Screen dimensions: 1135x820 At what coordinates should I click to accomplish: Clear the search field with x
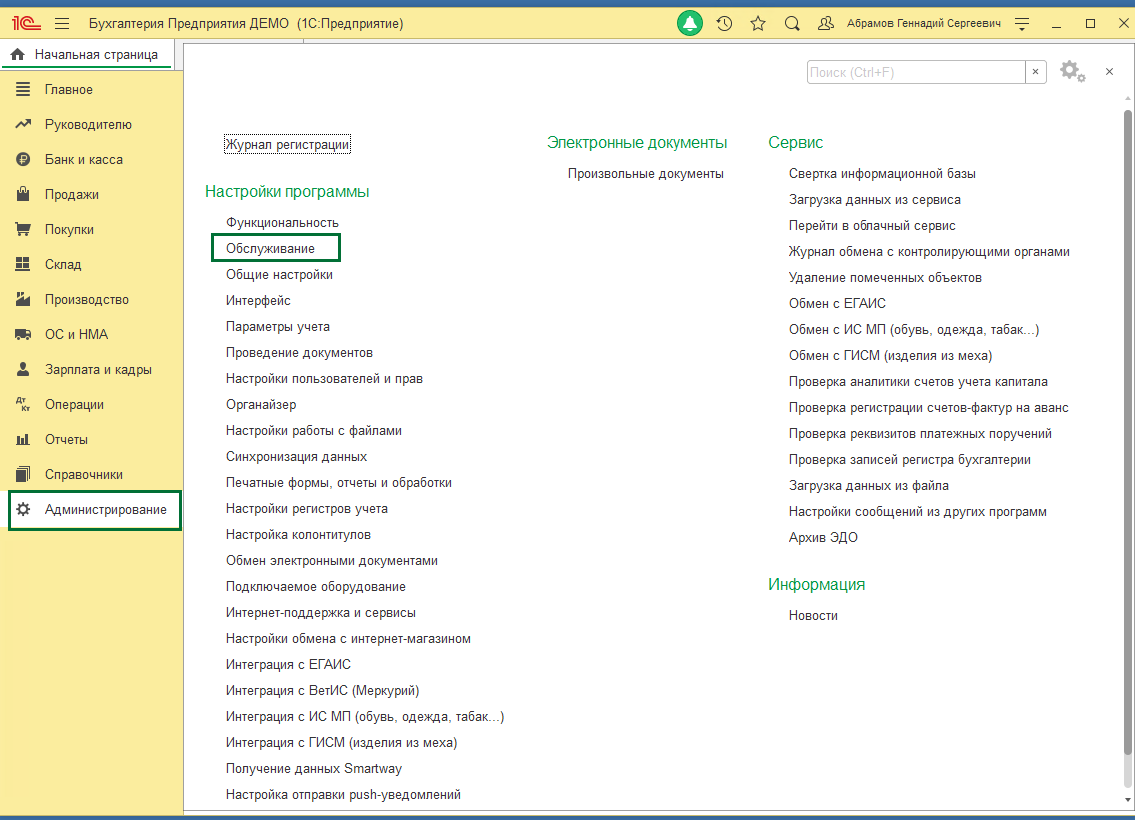pos(1035,72)
